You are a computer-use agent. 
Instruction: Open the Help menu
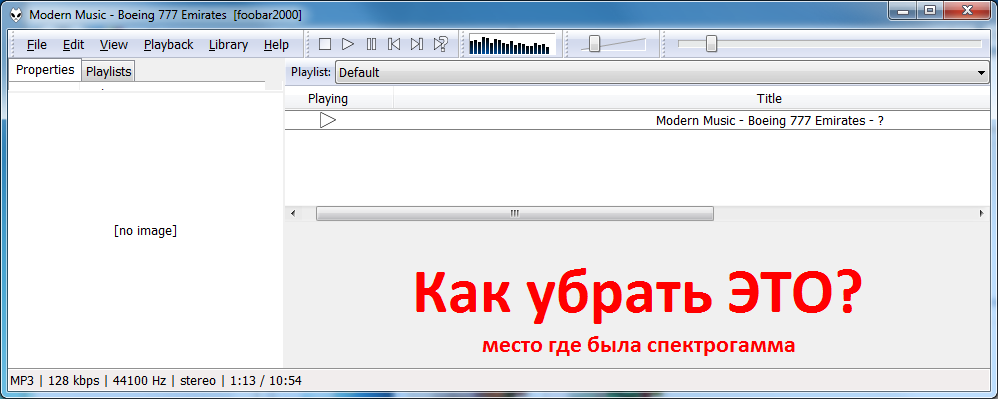point(276,45)
